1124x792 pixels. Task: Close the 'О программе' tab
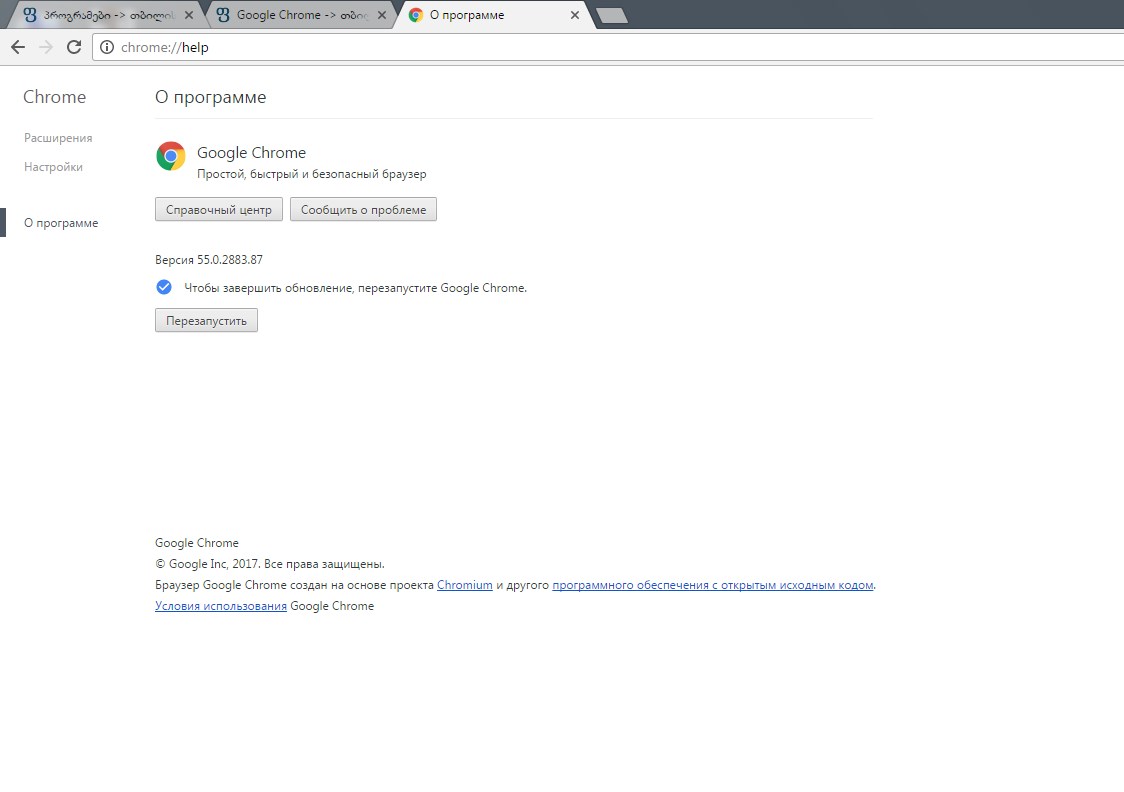click(x=574, y=15)
